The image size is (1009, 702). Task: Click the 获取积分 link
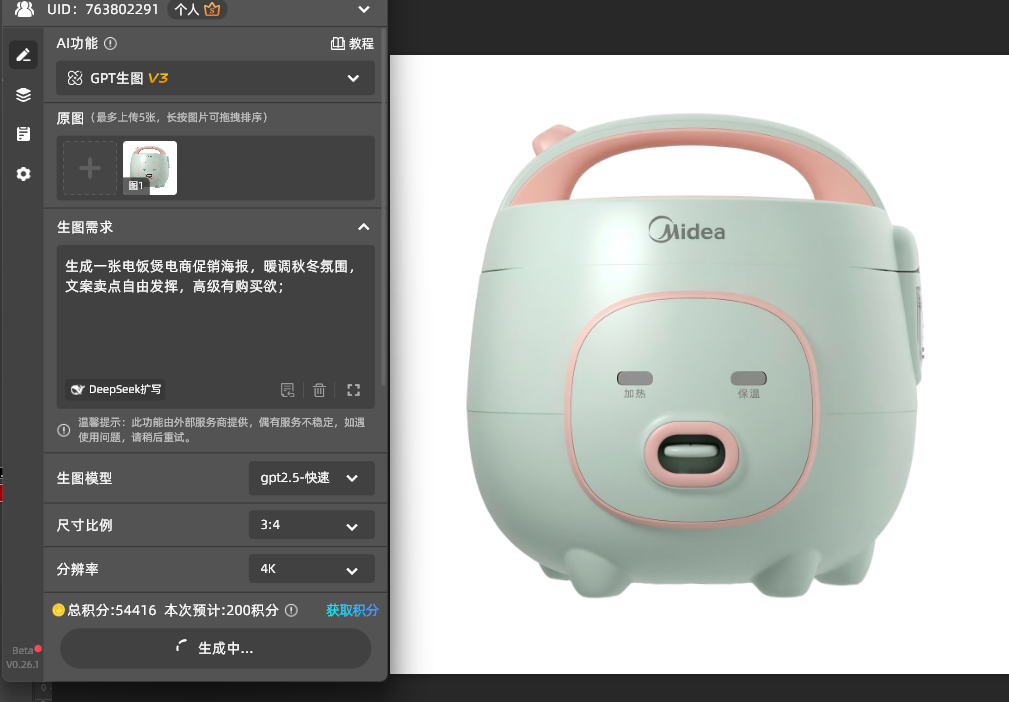click(352, 610)
